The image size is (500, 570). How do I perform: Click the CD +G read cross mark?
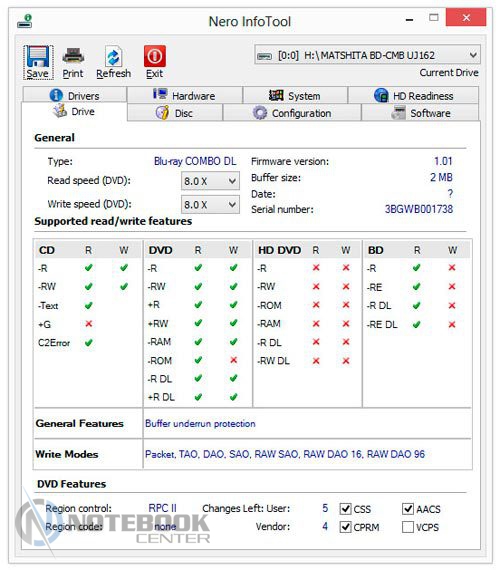(x=88, y=324)
